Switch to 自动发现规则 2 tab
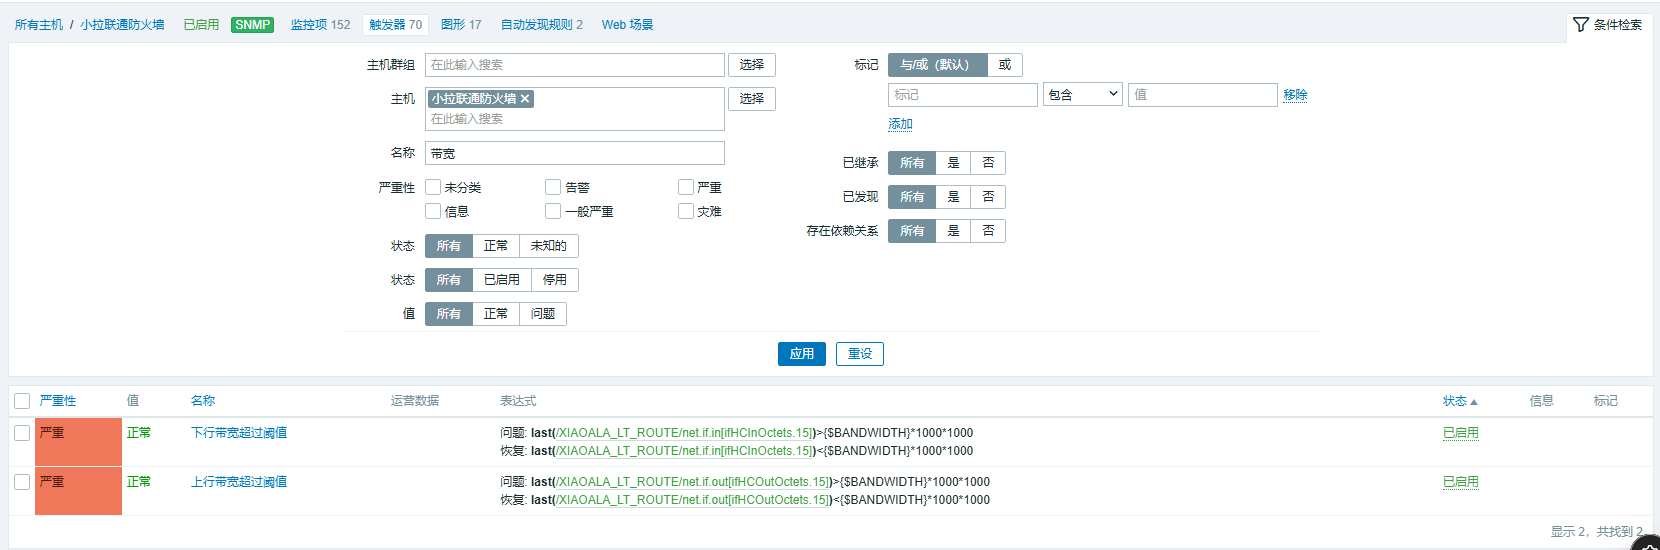This screenshot has height=550, width=1660. coord(541,25)
